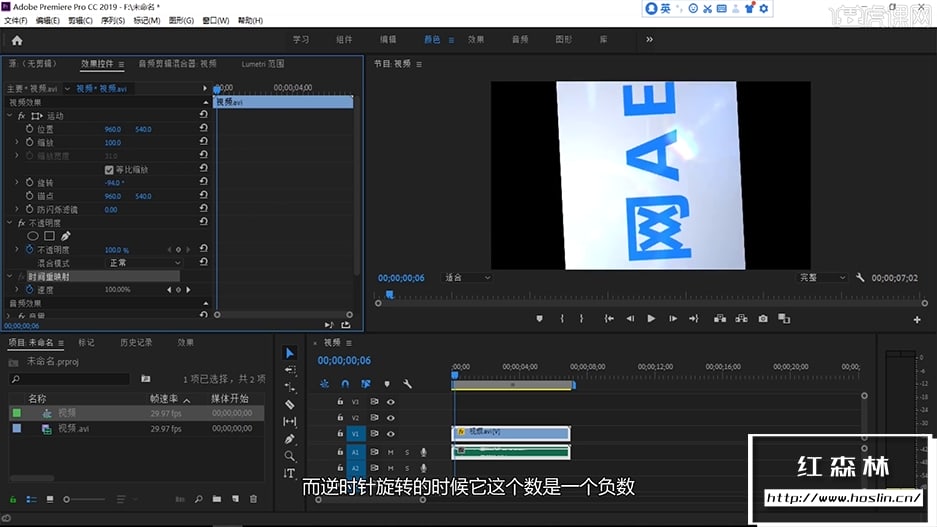
Task: Toggle animation stopwatch for 旋转
Action: [29, 182]
